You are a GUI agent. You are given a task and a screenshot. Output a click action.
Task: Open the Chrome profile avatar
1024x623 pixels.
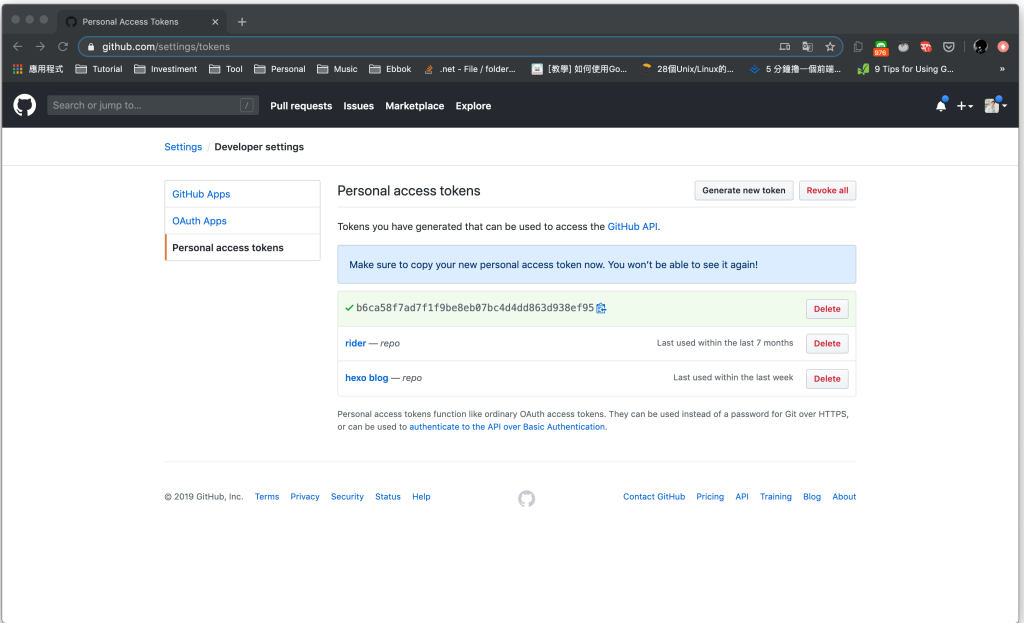(980, 46)
